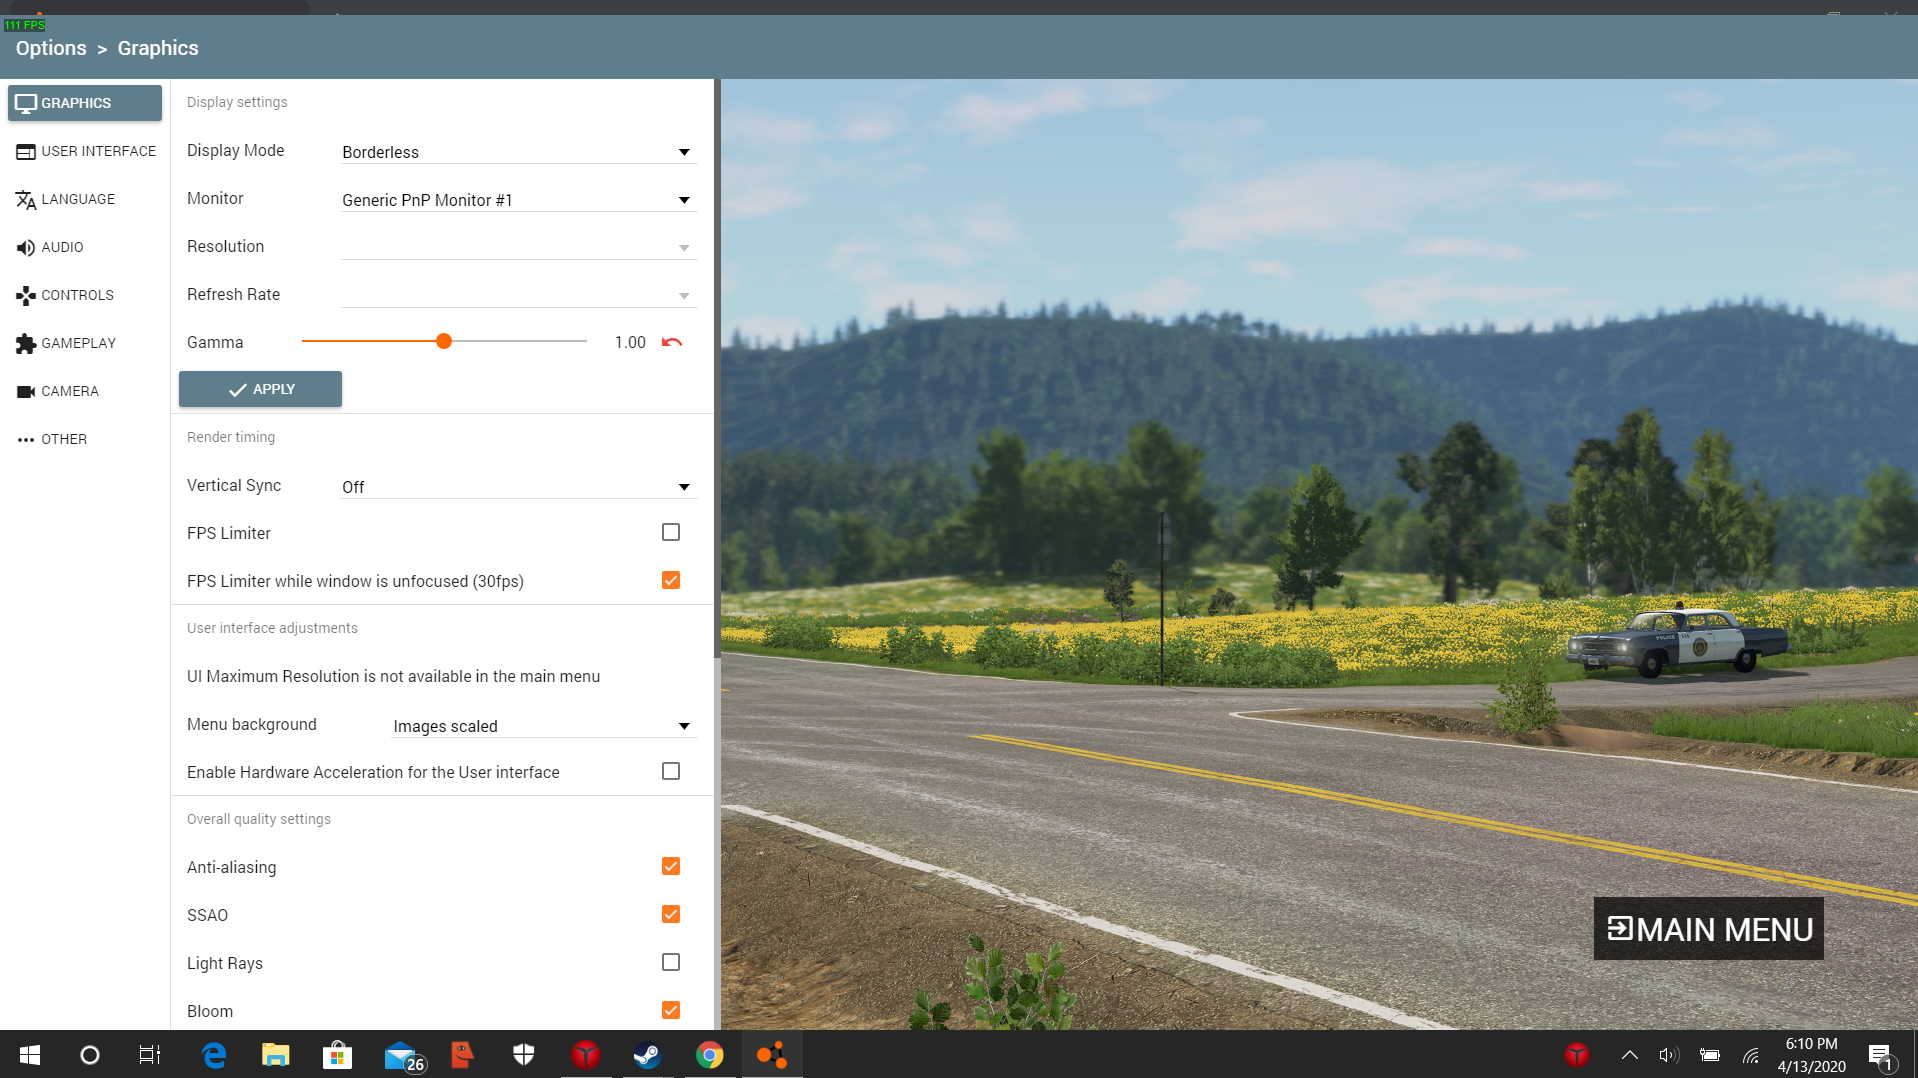Expand the Display Mode dropdown
The width and height of the screenshot is (1918, 1078).
(x=518, y=152)
